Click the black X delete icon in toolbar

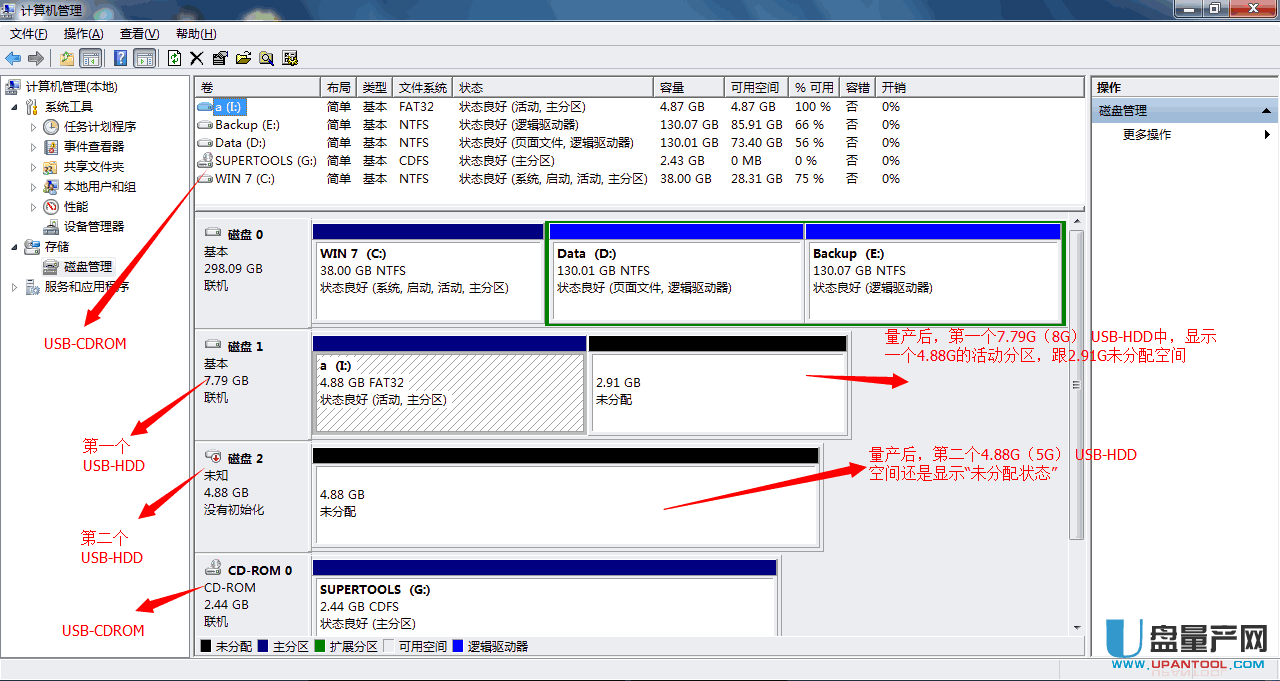coord(197,58)
